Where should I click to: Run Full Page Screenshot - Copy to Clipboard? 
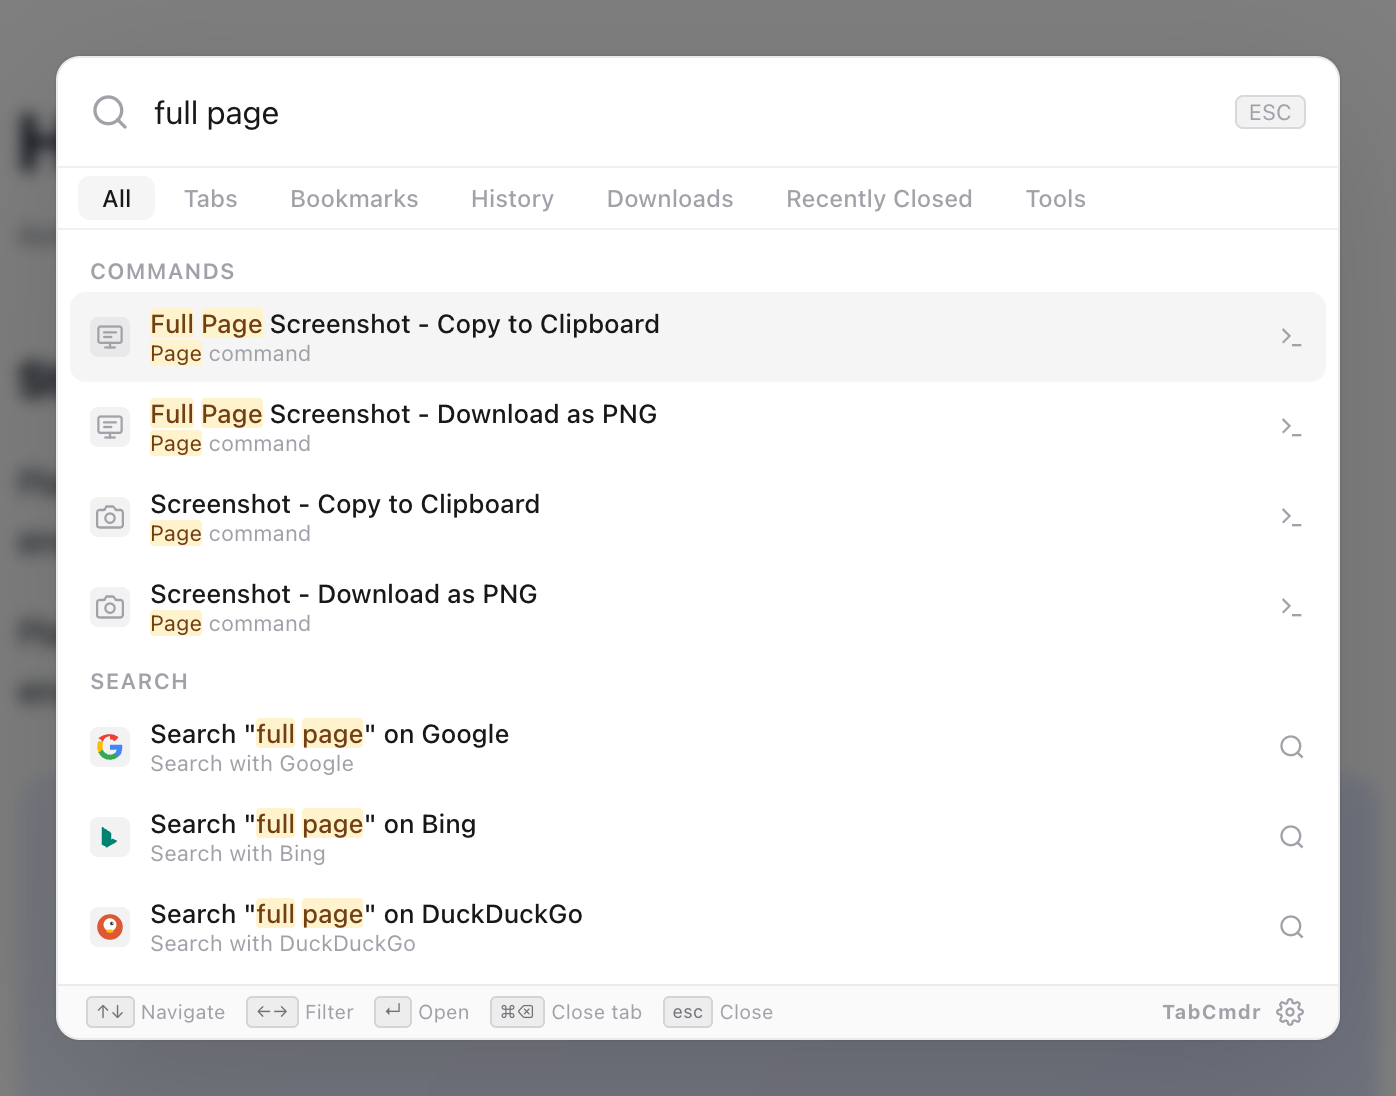(x=698, y=337)
